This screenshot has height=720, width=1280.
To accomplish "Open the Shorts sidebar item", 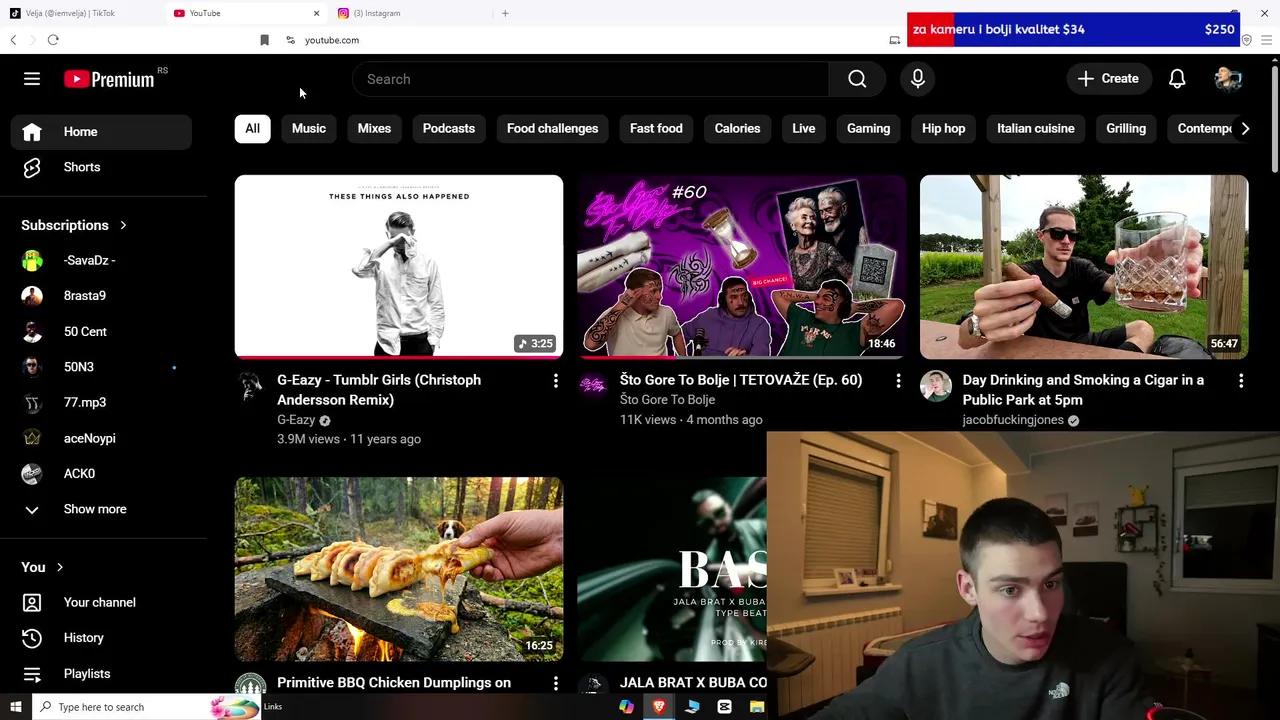I will (x=101, y=167).
